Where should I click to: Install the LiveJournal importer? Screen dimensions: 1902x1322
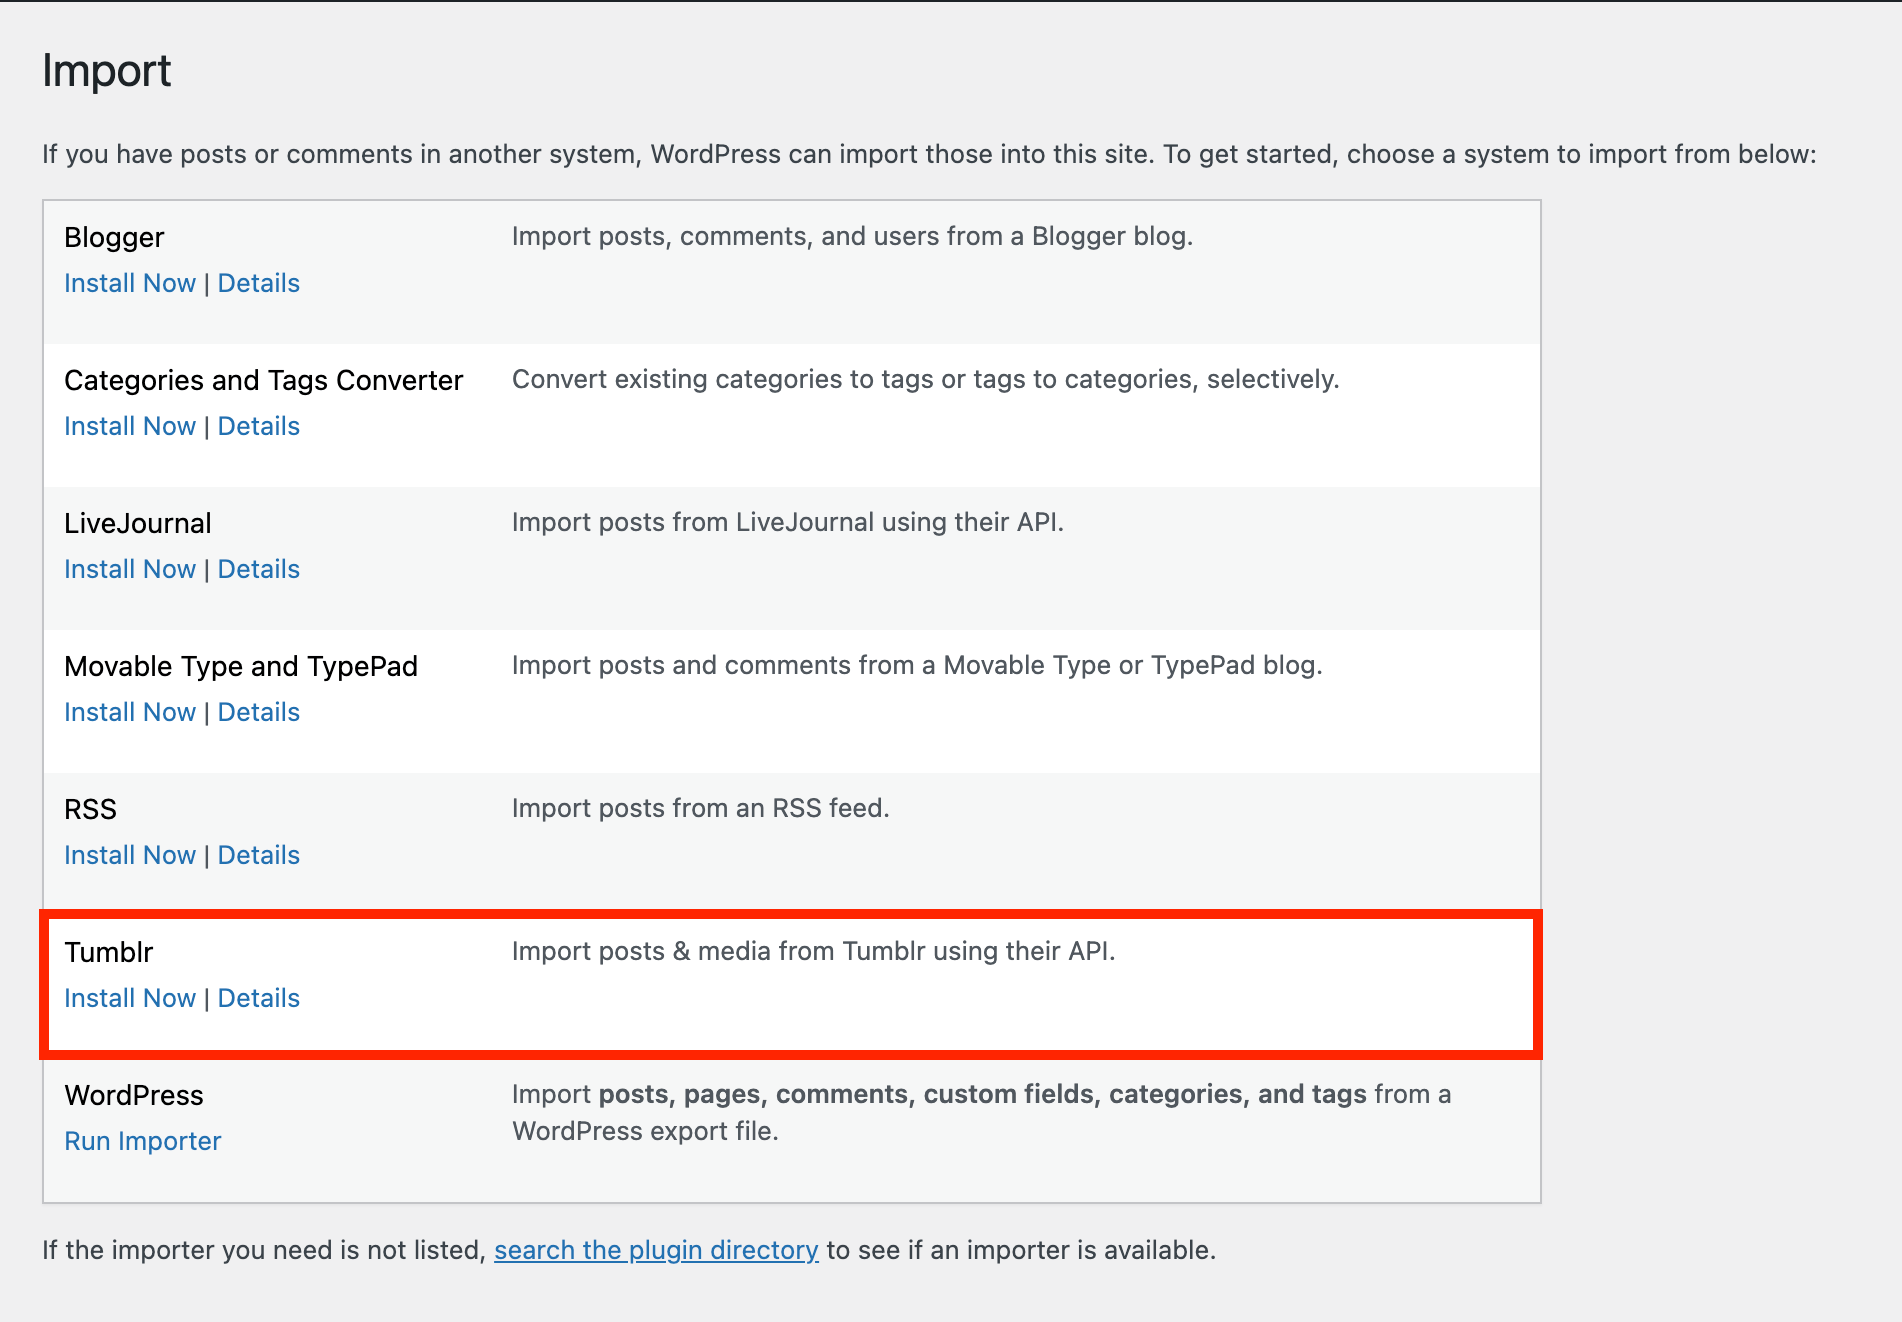[130, 569]
